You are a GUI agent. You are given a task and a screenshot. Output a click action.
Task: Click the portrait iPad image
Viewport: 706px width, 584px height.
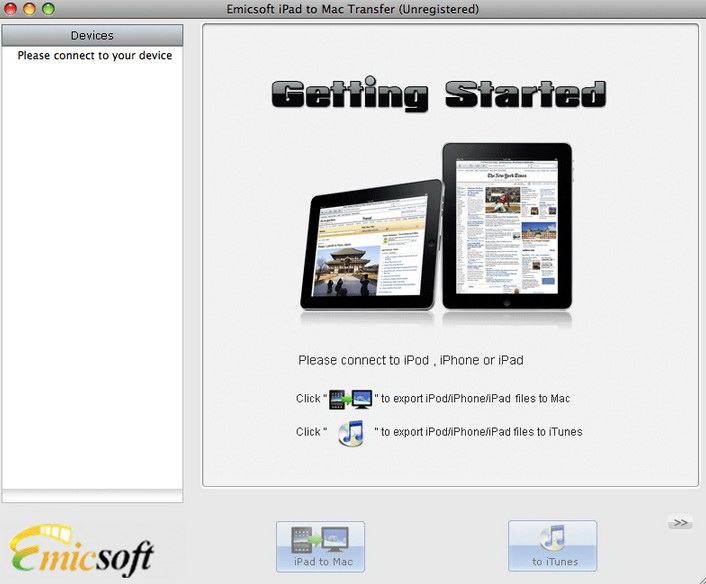507,226
